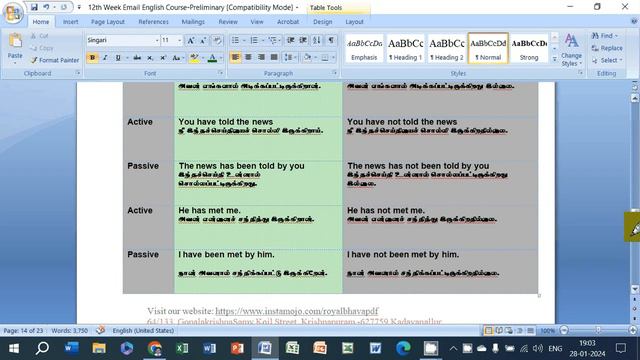Viewport: 640px width, 360px height.
Task: Expand the styles gallery More arrow
Action: tap(554, 59)
